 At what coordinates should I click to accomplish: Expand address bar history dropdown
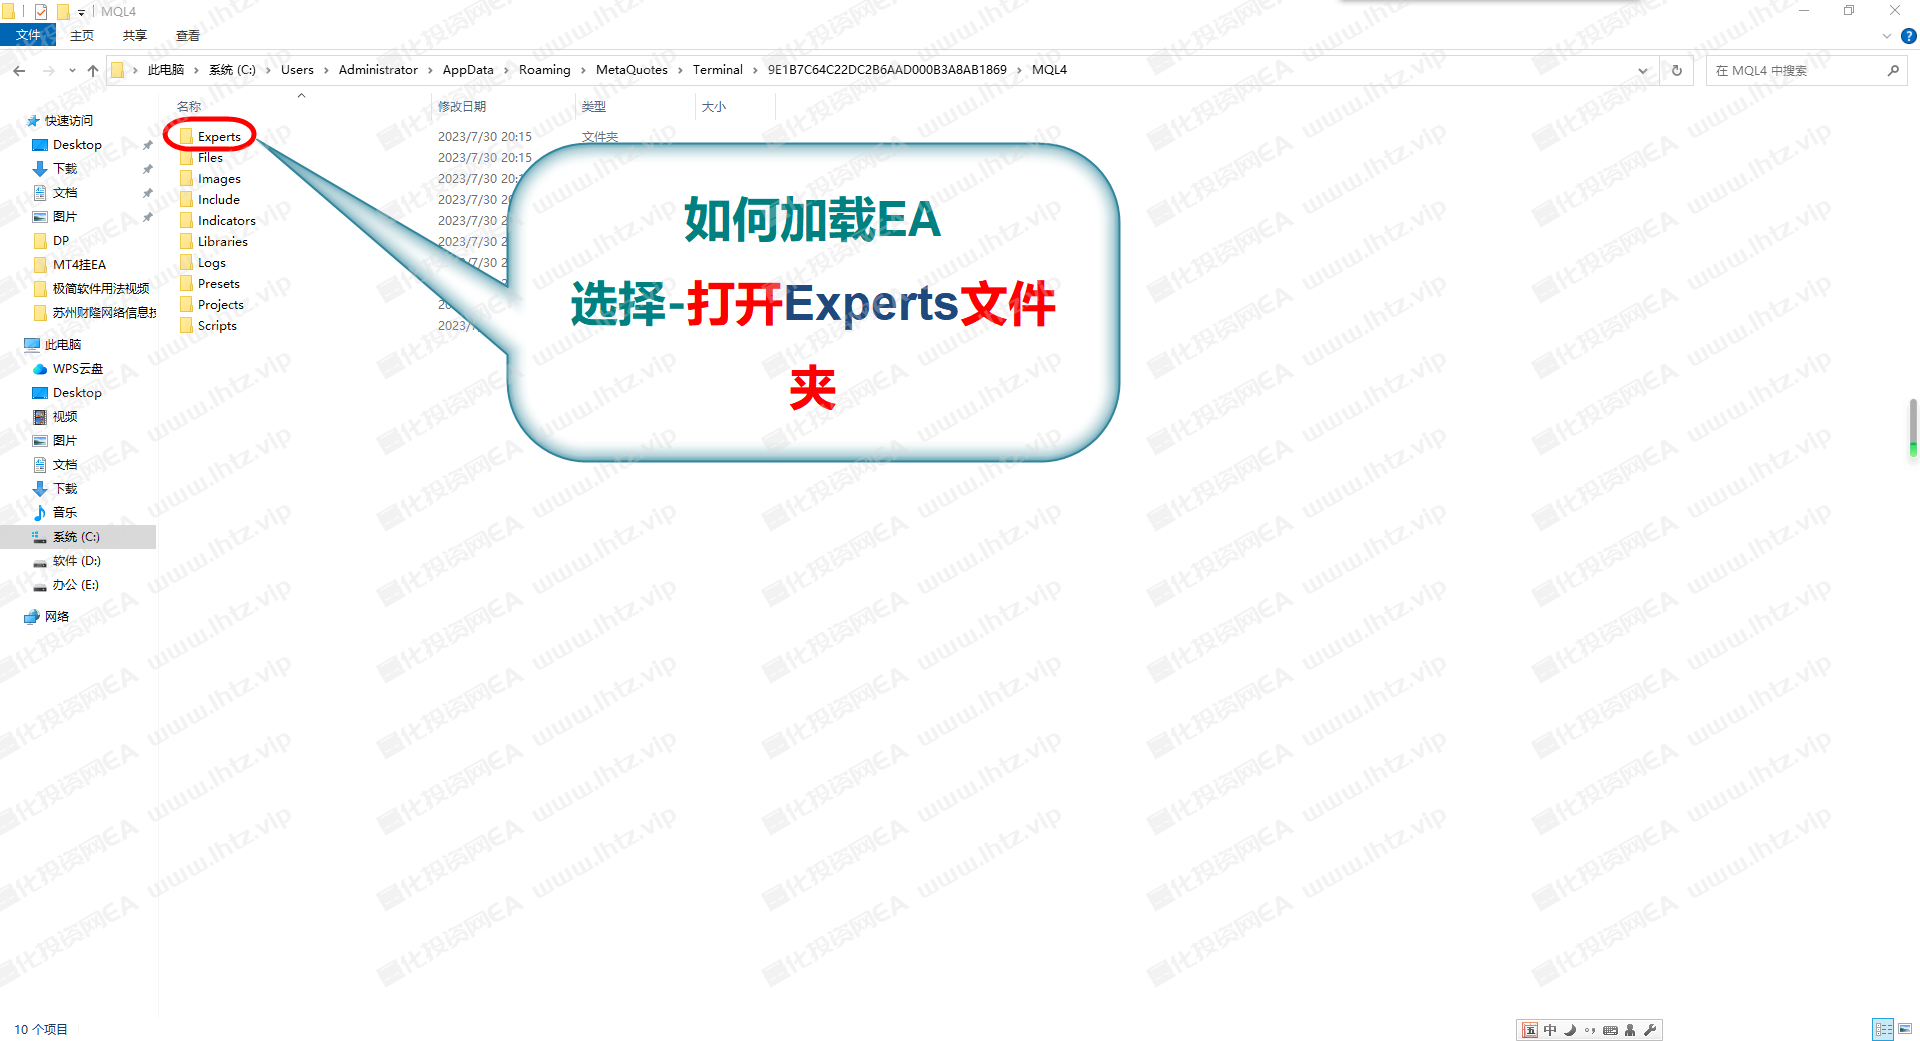(x=1643, y=70)
